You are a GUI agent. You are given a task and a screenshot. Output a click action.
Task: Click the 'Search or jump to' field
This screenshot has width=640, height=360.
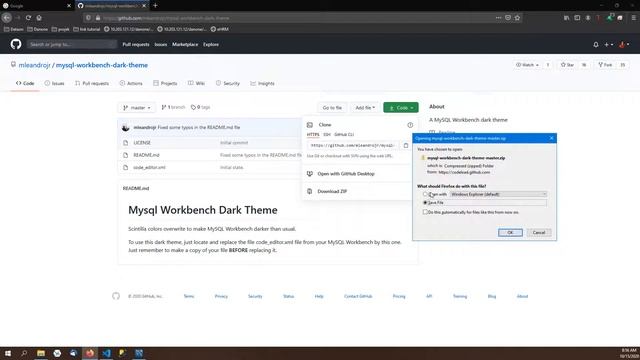click(72, 44)
